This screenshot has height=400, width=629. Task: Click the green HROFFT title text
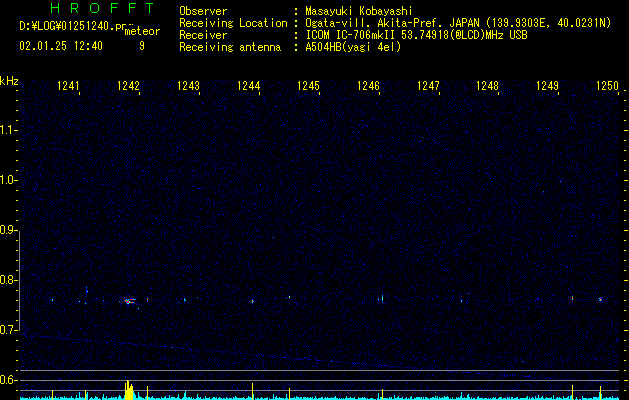click(x=102, y=8)
